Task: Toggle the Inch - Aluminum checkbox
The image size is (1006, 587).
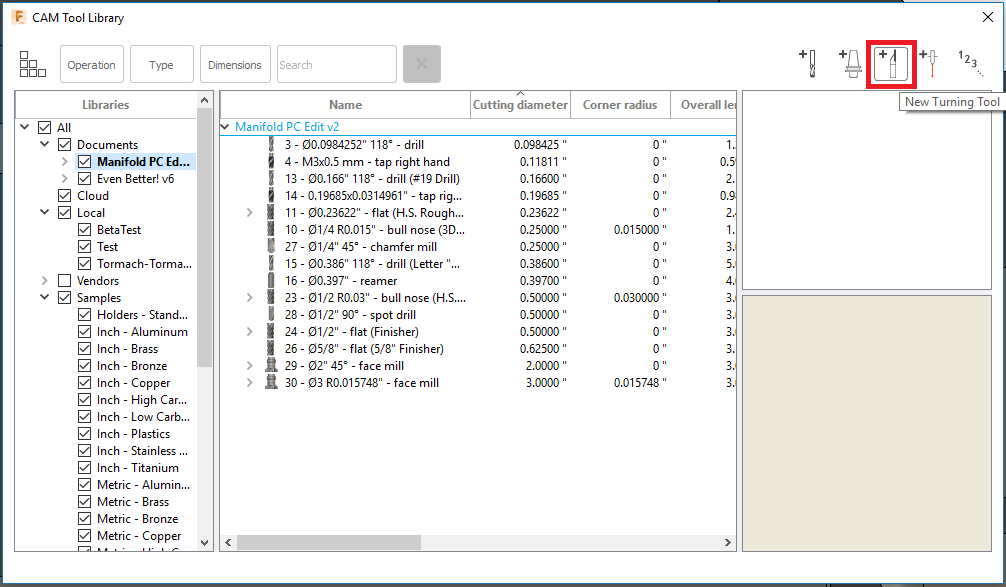Action: click(85, 332)
